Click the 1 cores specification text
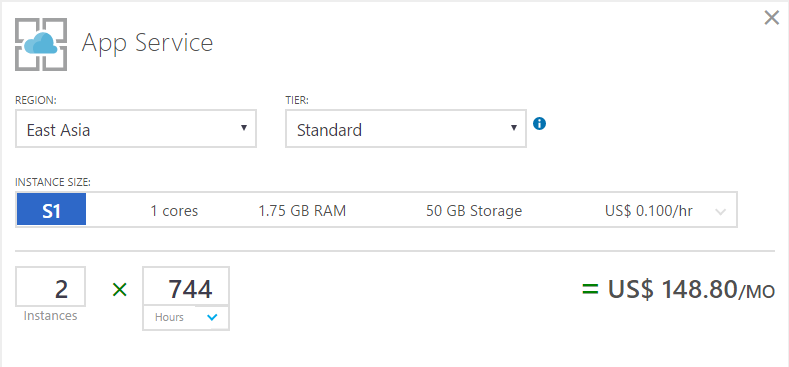 click(174, 211)
